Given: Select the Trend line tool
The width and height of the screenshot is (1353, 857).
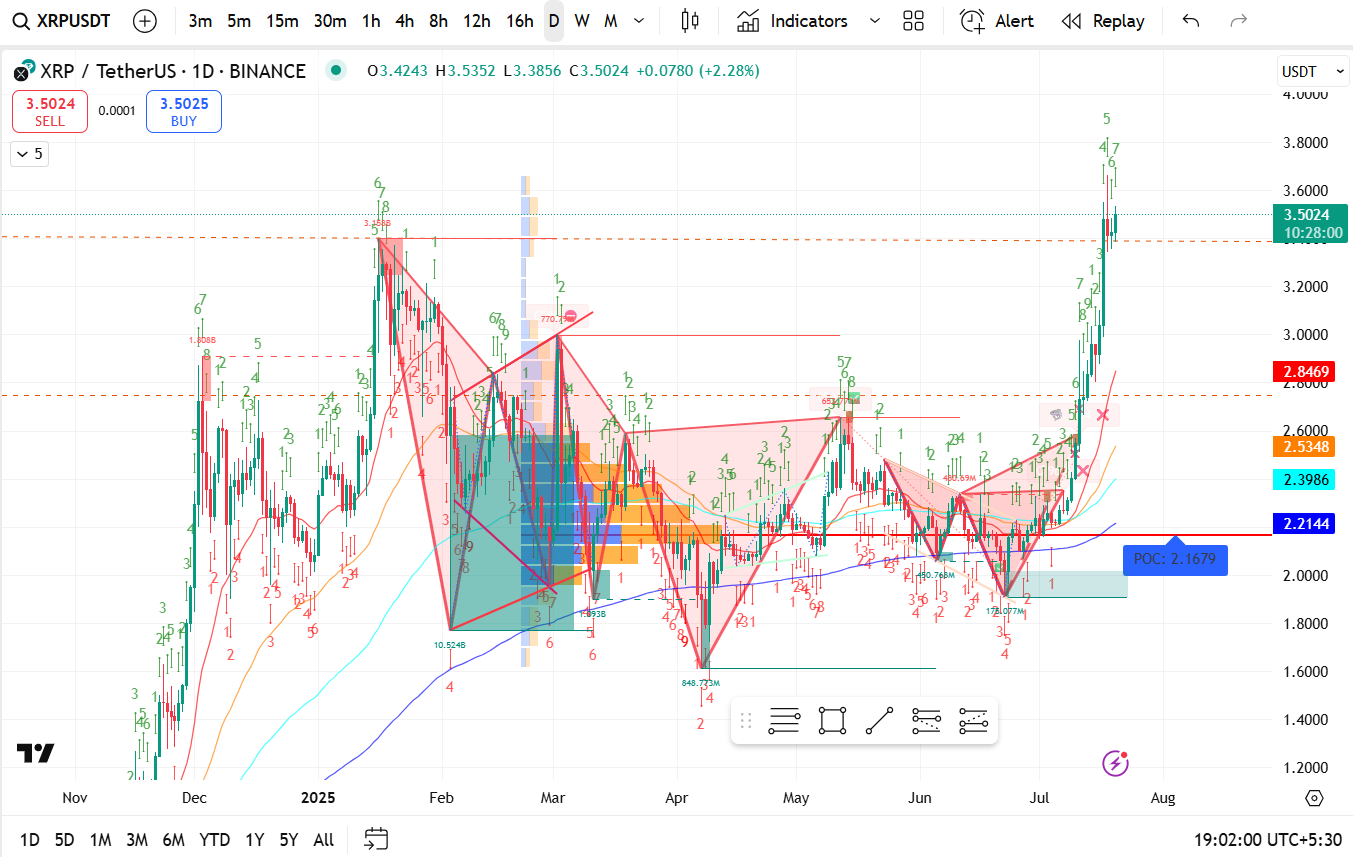Looking at the screenshot, I should (x=879, y=721).
